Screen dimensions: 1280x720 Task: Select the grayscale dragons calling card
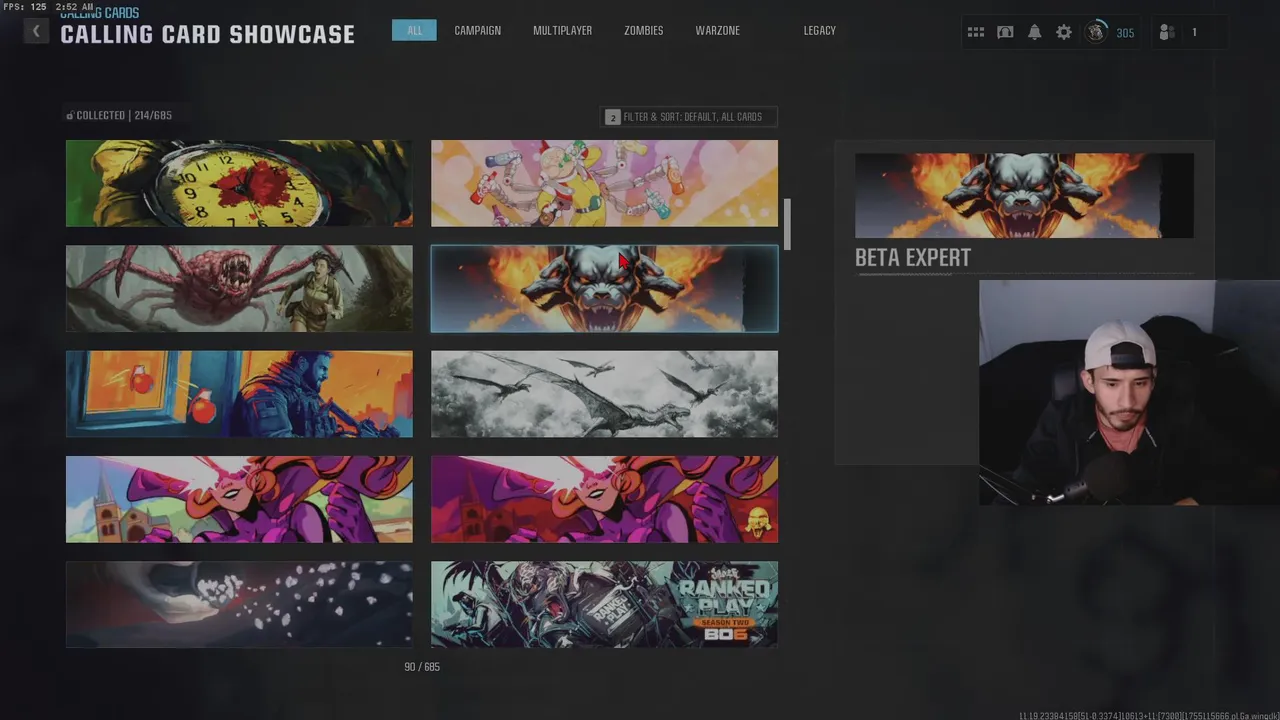(x=604, y=394)
